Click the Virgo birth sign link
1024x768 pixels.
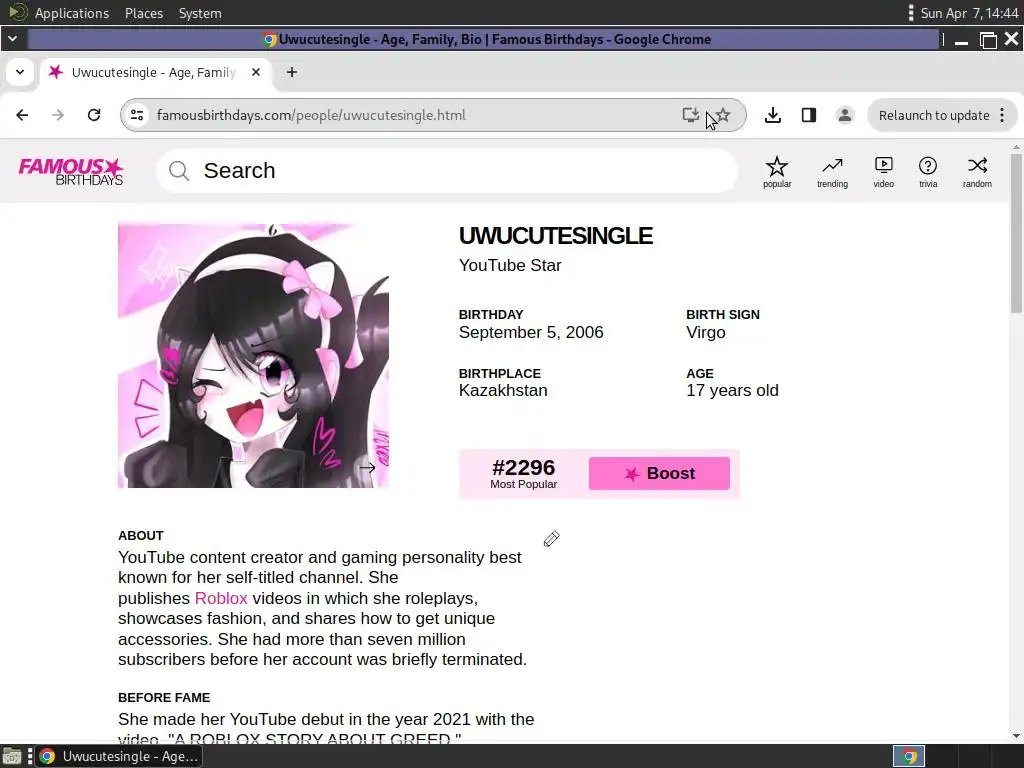coord(706,332)
